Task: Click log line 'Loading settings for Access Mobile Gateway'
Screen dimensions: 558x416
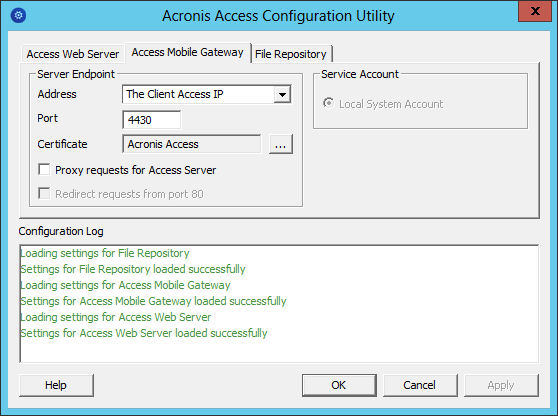Action: point(125,285)
